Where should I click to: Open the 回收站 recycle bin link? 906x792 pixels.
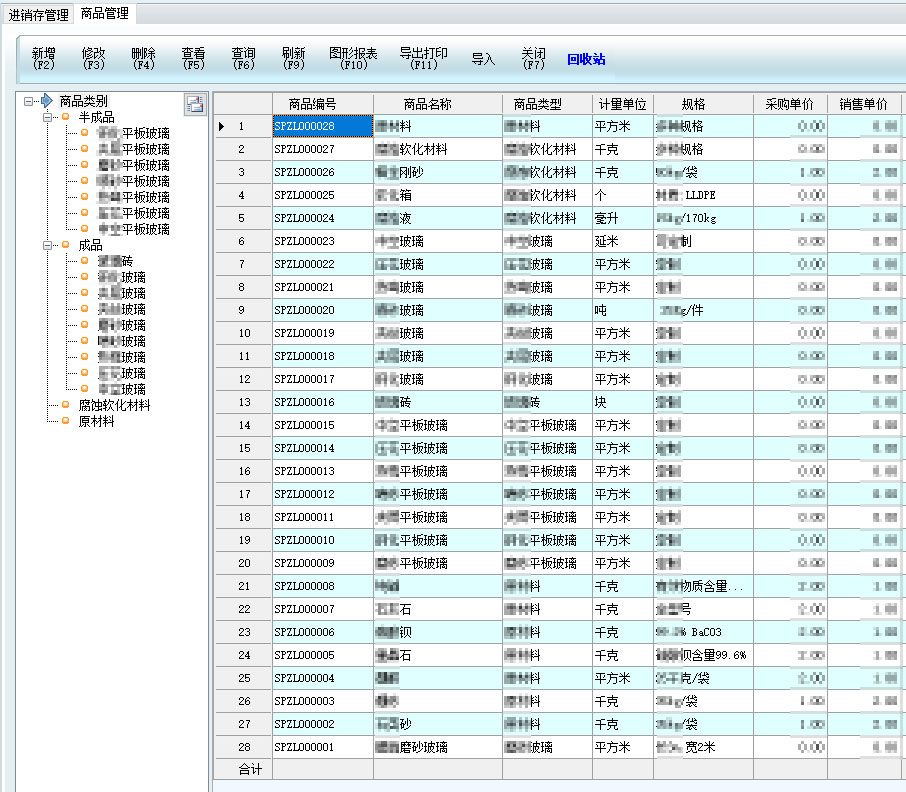(586, 59)
